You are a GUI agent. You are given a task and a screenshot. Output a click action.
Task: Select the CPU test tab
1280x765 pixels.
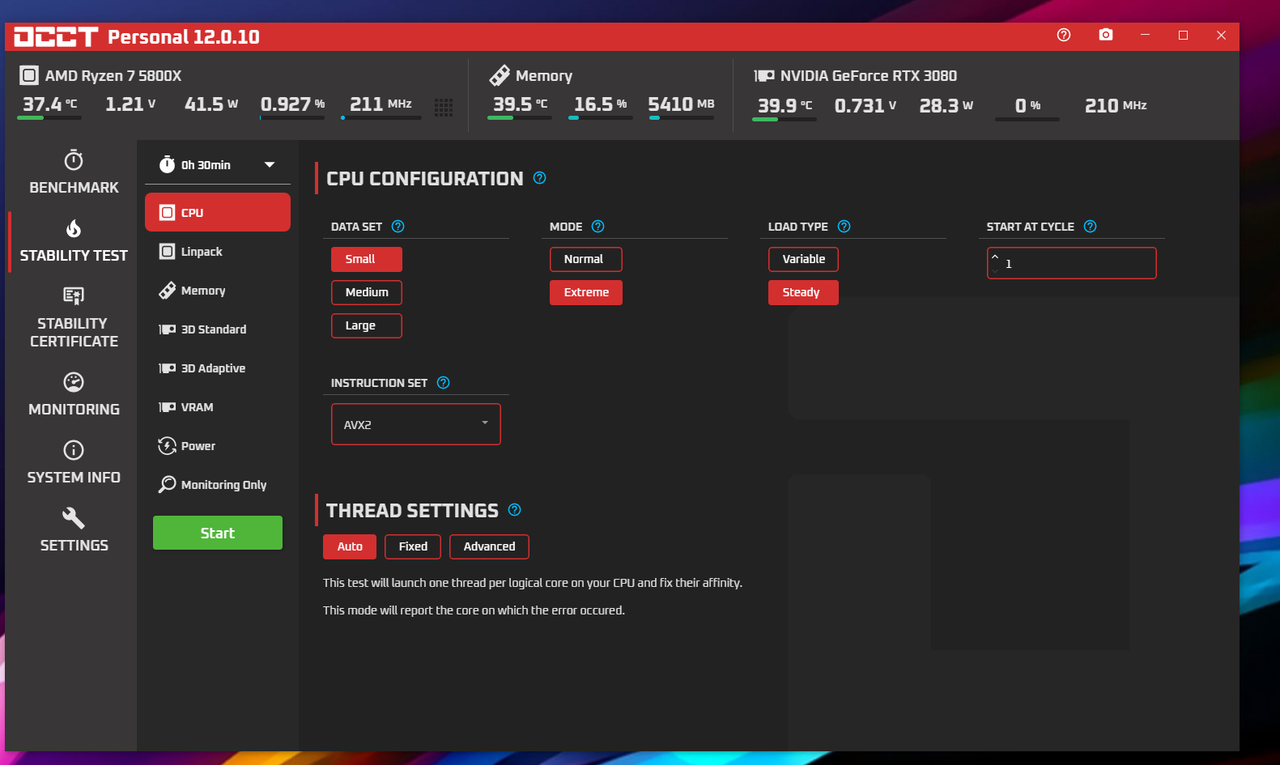(218, 212)
